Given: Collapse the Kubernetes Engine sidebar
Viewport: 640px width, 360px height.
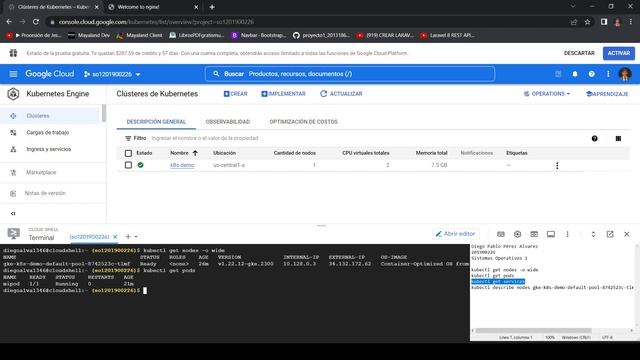Looking at the screenshot, I should [13, 213].
